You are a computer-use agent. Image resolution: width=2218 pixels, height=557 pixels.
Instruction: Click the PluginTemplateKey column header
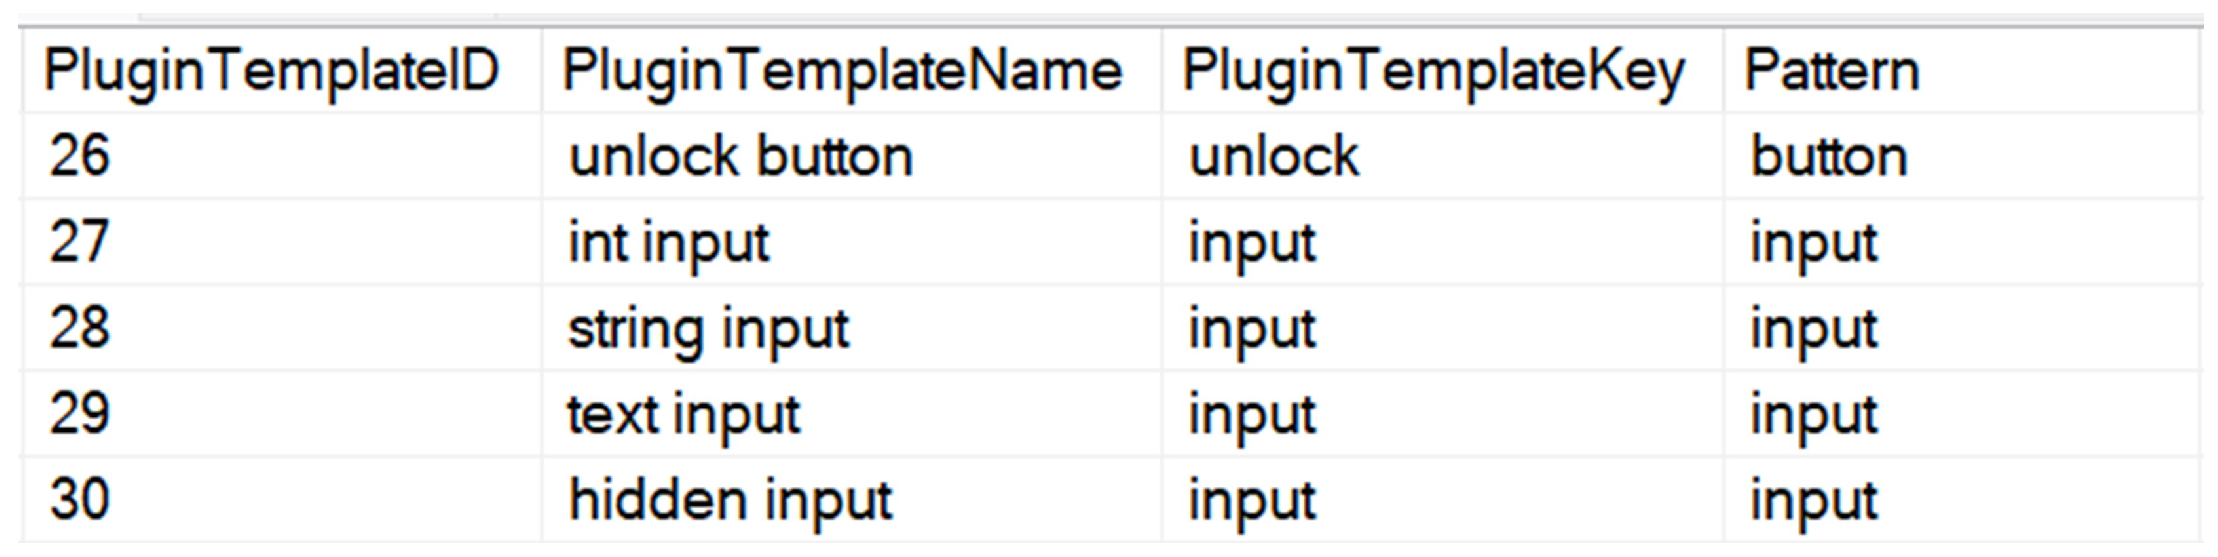1433,72
